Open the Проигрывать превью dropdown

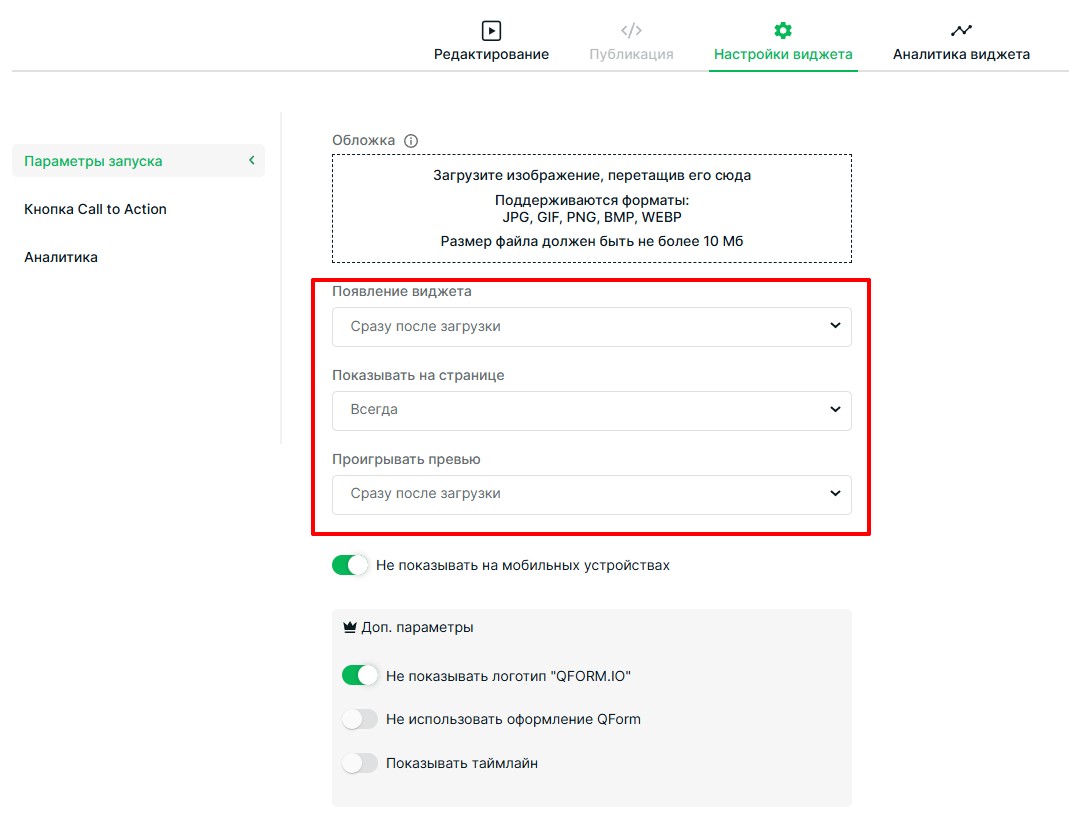[591, 494]
